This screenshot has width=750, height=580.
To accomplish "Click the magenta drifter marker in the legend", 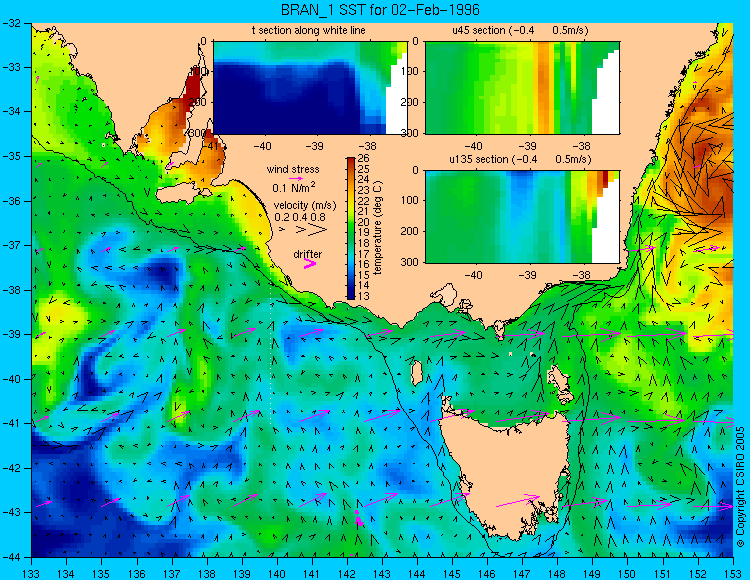I will point(310,263).
